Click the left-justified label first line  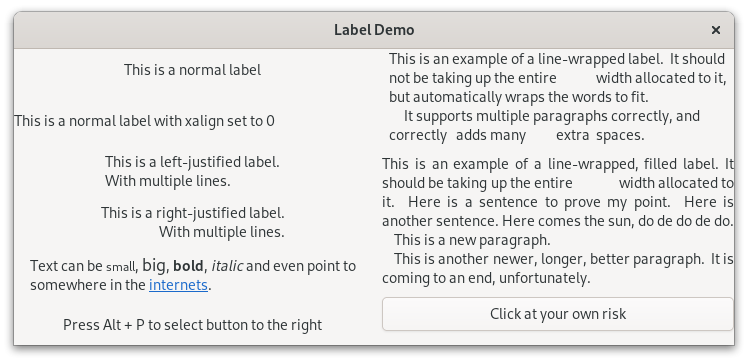(192, 162)
